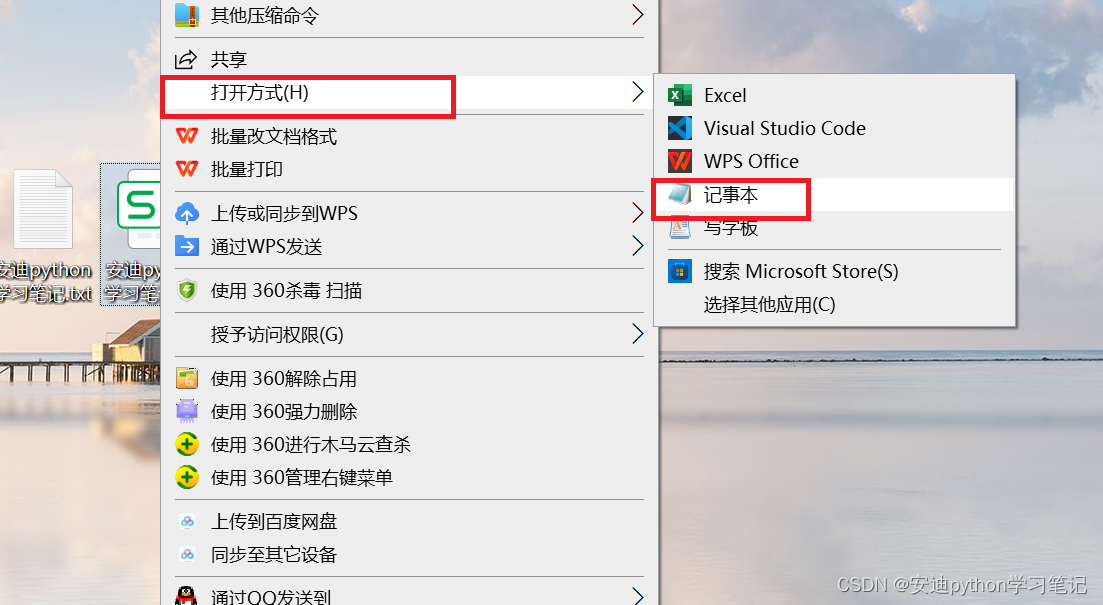Click the WordPad icon beside 写字板
The height and width of the screenshot is (605, 1103).
tap(680, 229)
